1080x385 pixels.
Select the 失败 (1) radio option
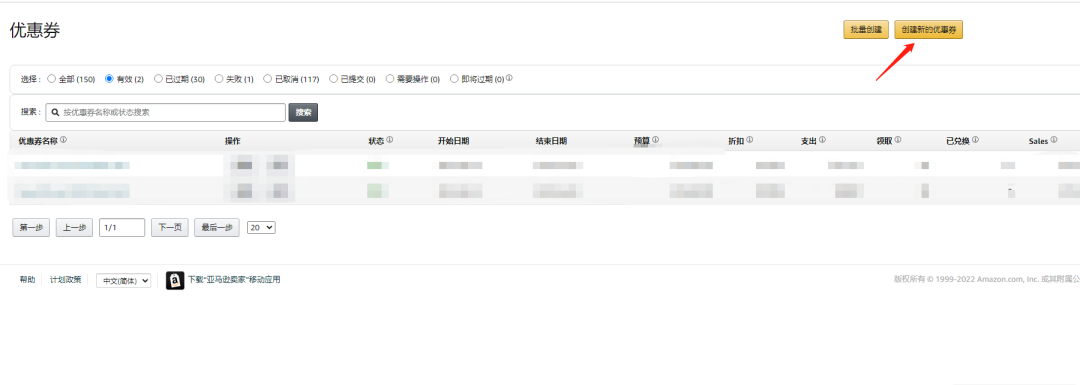(x=219, y=79)
